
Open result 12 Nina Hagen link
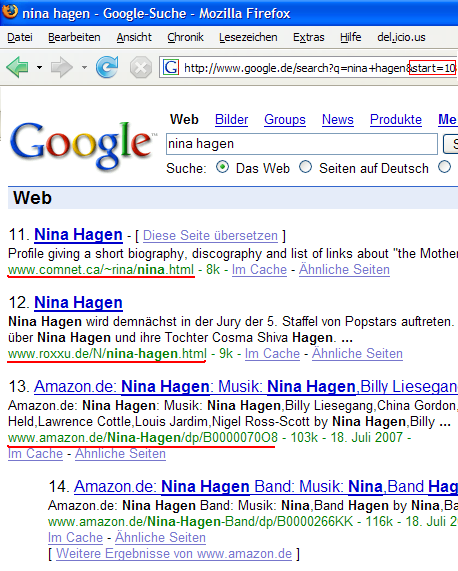(78, 303)
